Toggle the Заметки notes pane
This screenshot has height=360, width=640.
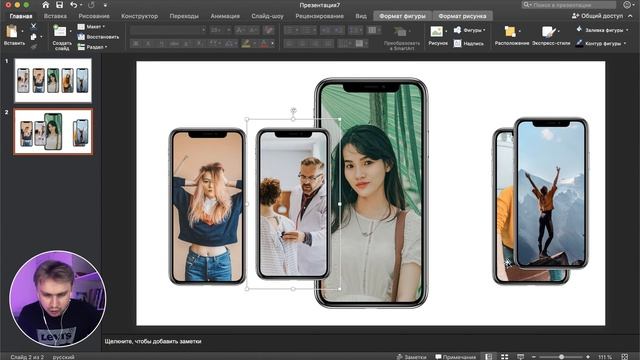coord(411,357)
